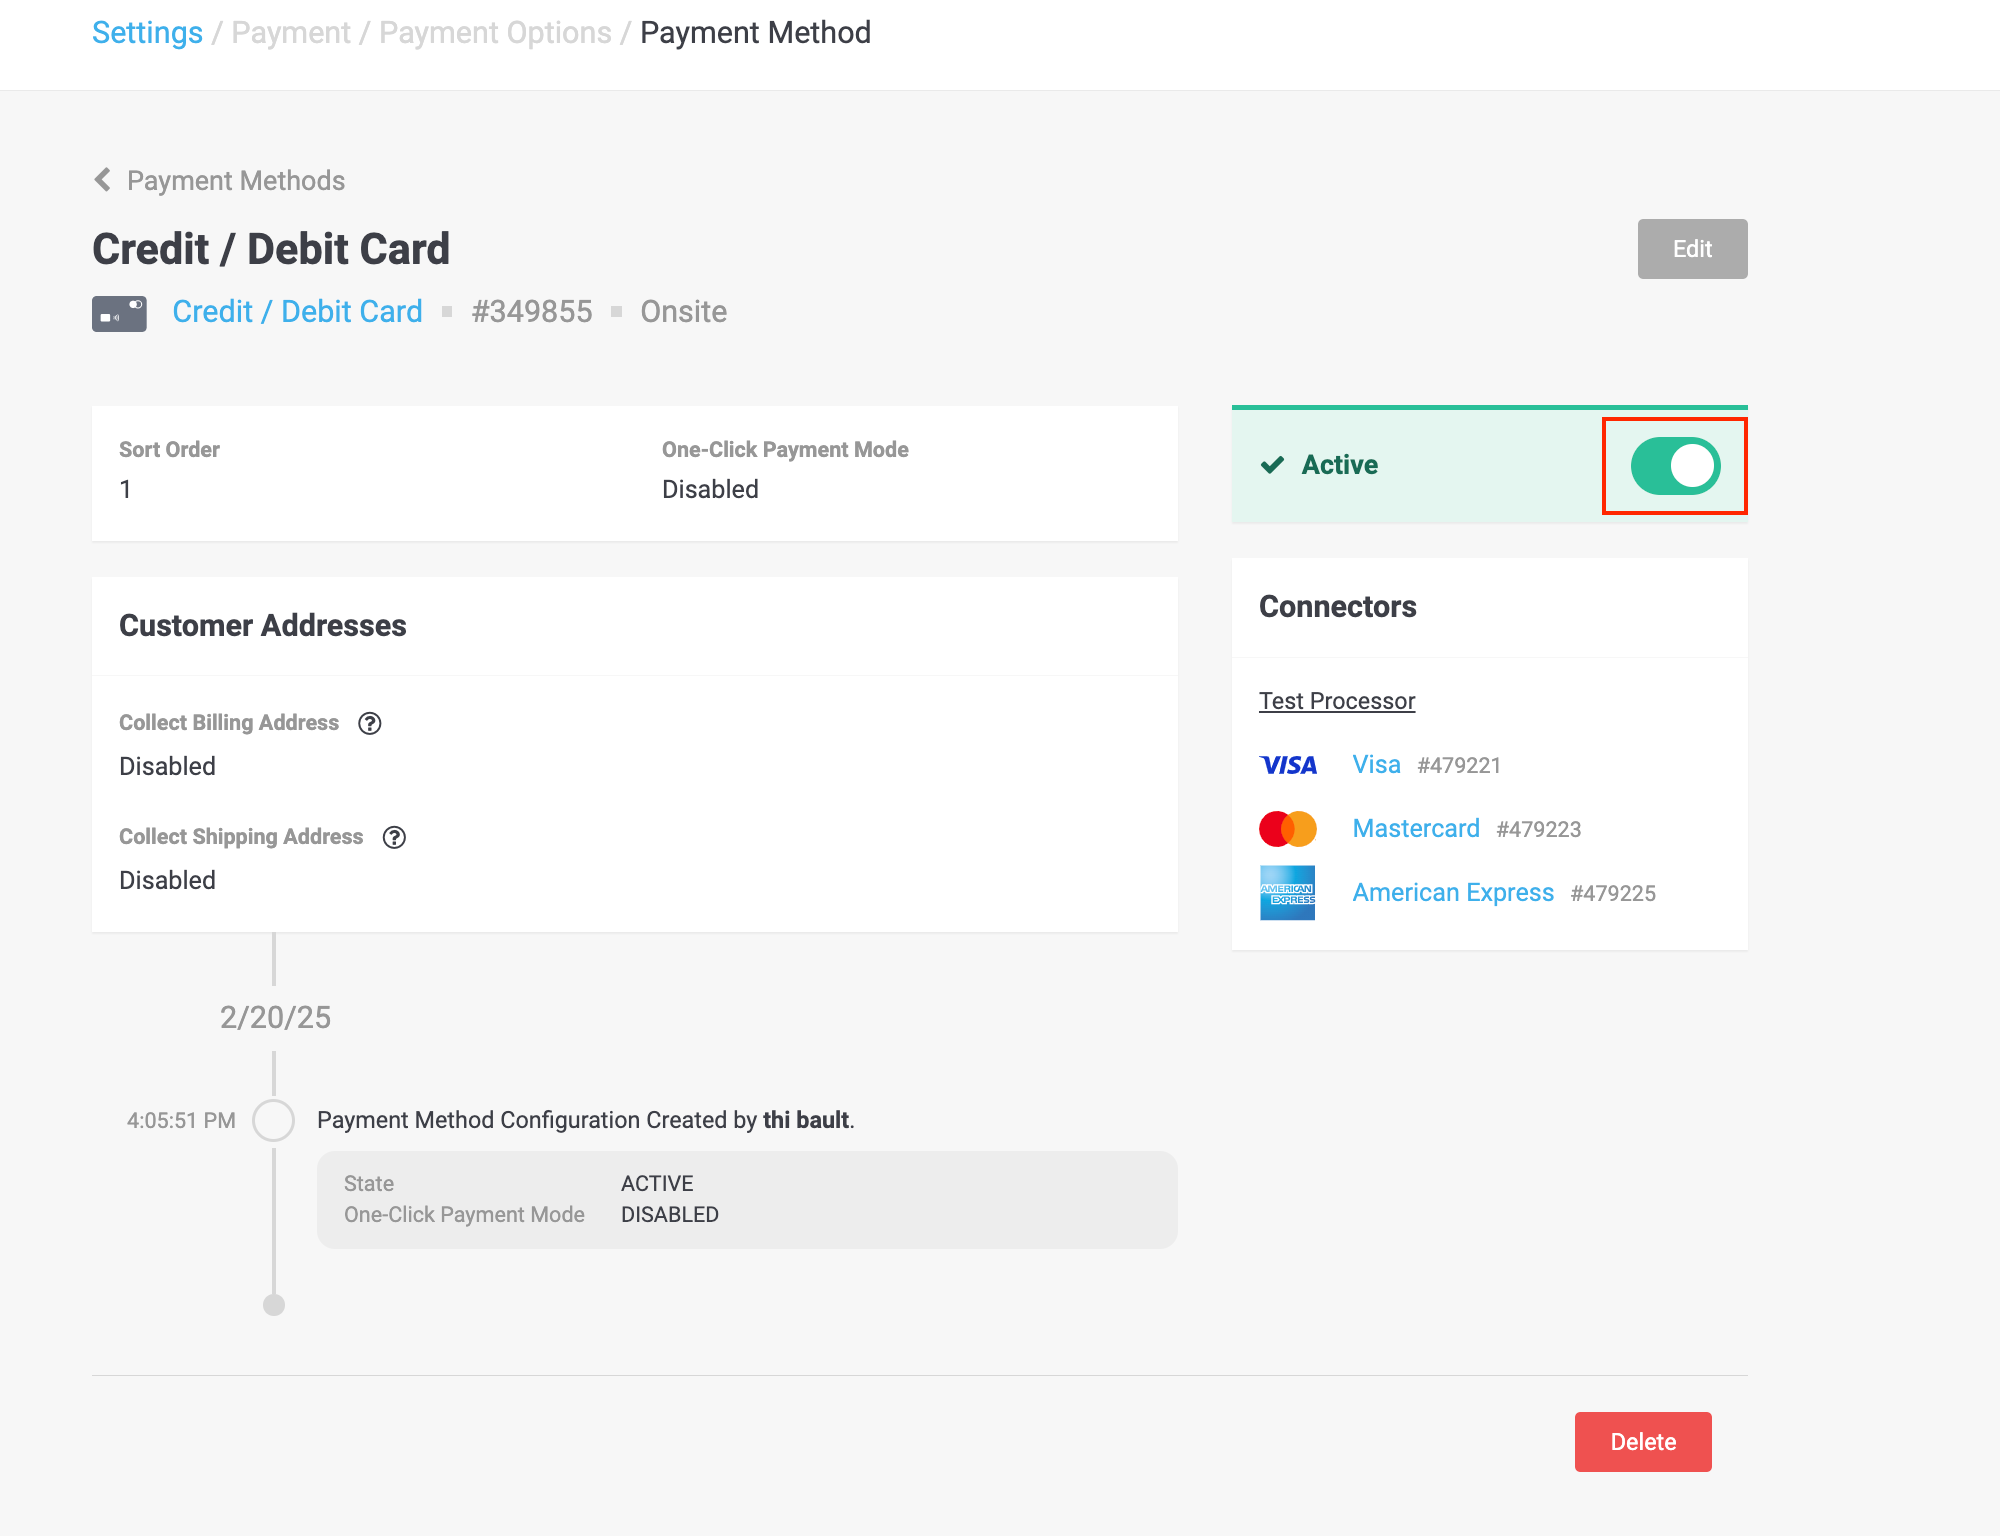The width and height of the screenshot is (2000, 1536).
Task: Open the Credit / Debit Card link
Action: 297,312
